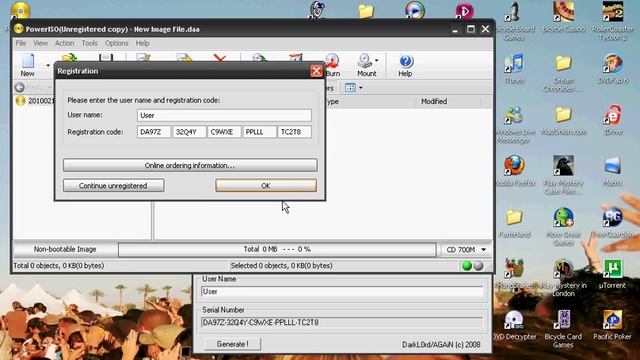Click the fifth code field TC2T8
This screenshot has height=360, width=640.
point(294,132)
